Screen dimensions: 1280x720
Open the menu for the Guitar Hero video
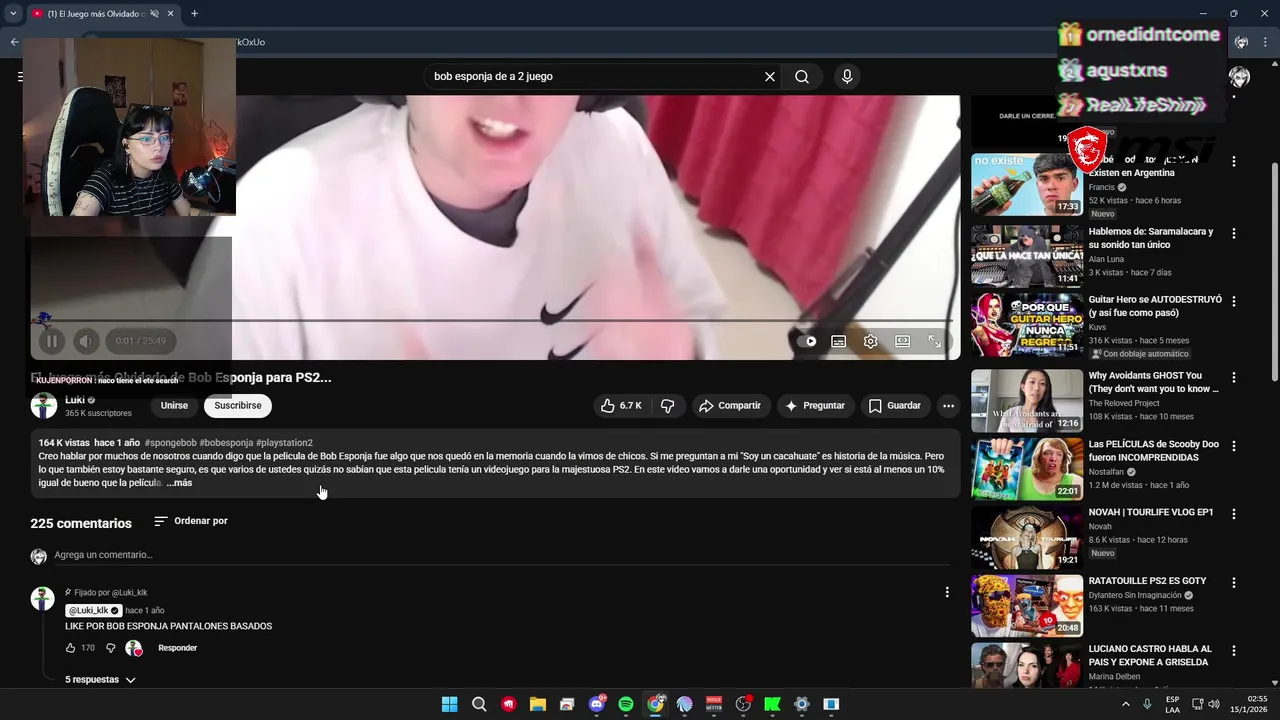tap(1233, 301)
